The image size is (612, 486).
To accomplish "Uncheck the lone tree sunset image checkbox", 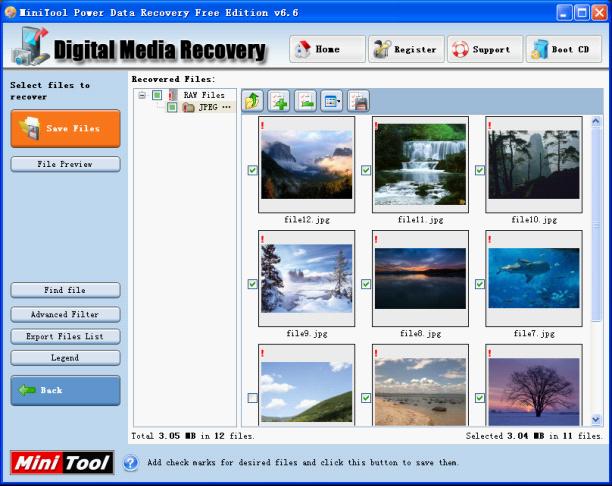I will pyautogui.click(x=480, y=398).
